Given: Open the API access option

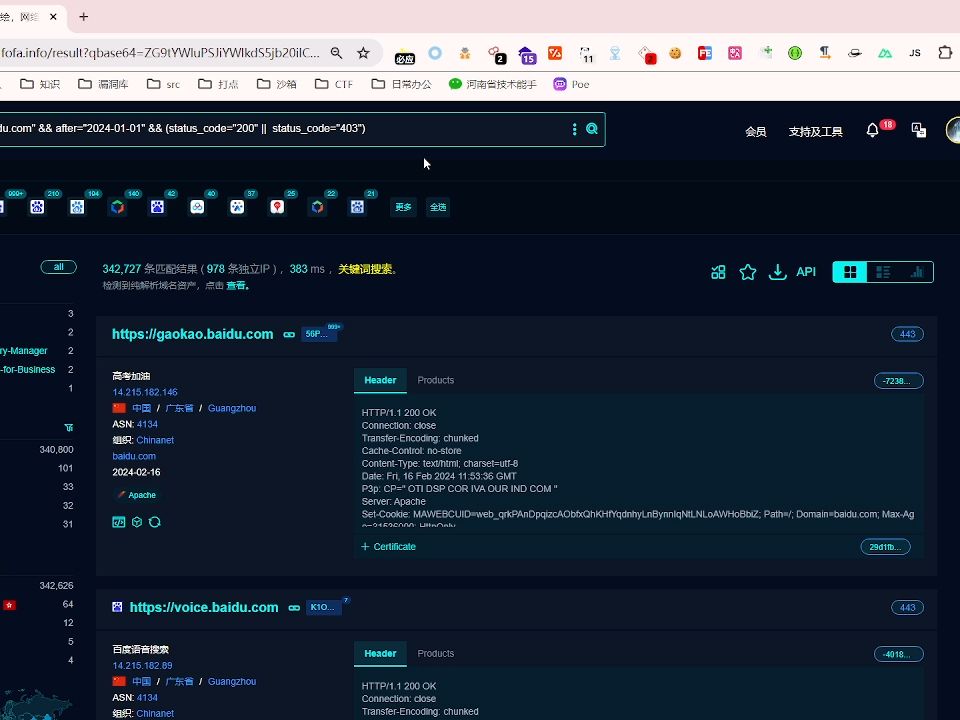Looking at the screenshot, I should coord(806,271).
